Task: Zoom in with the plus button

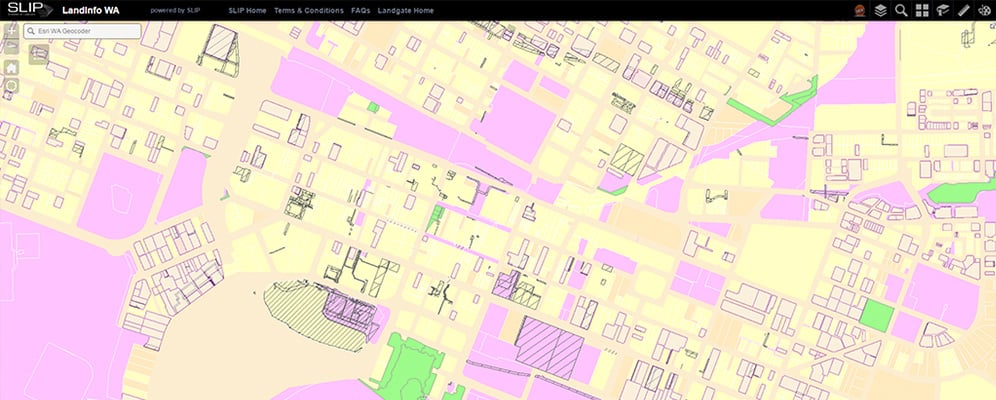Action: (11, 32)
